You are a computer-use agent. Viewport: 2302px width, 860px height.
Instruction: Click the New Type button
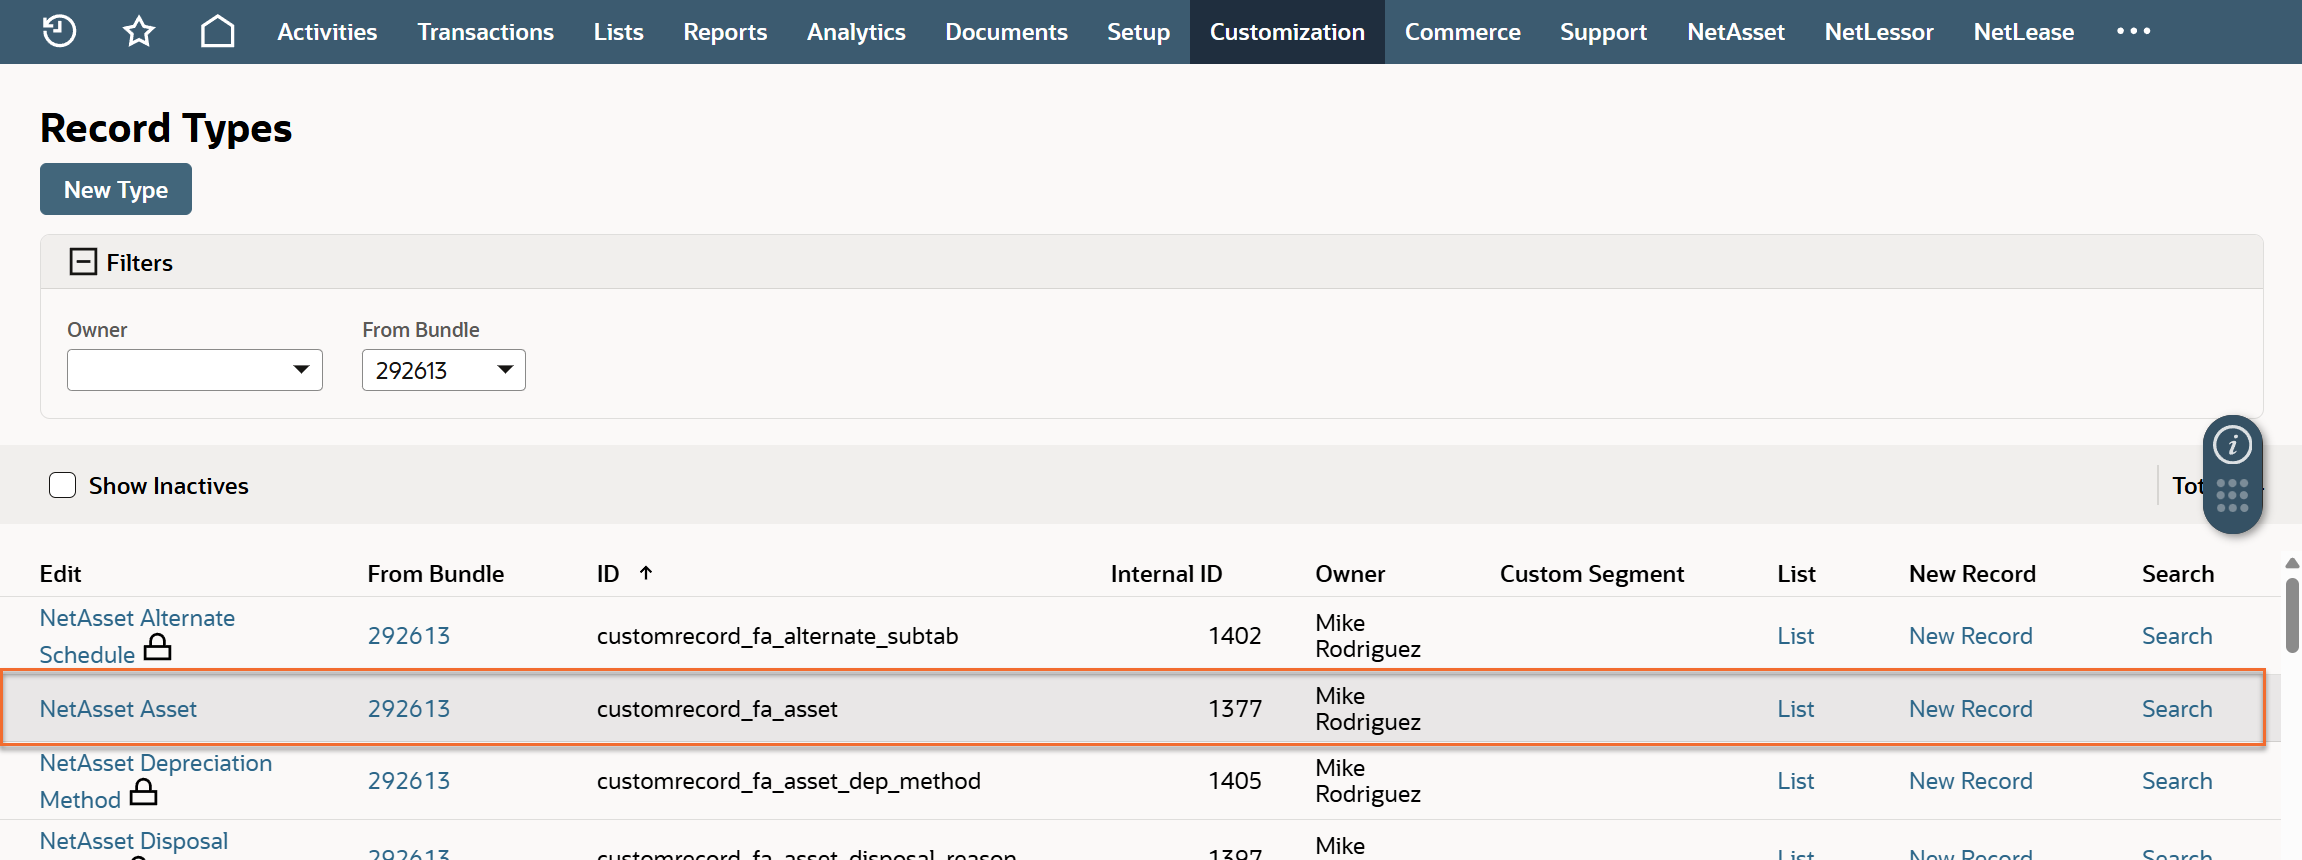point(116,189)
